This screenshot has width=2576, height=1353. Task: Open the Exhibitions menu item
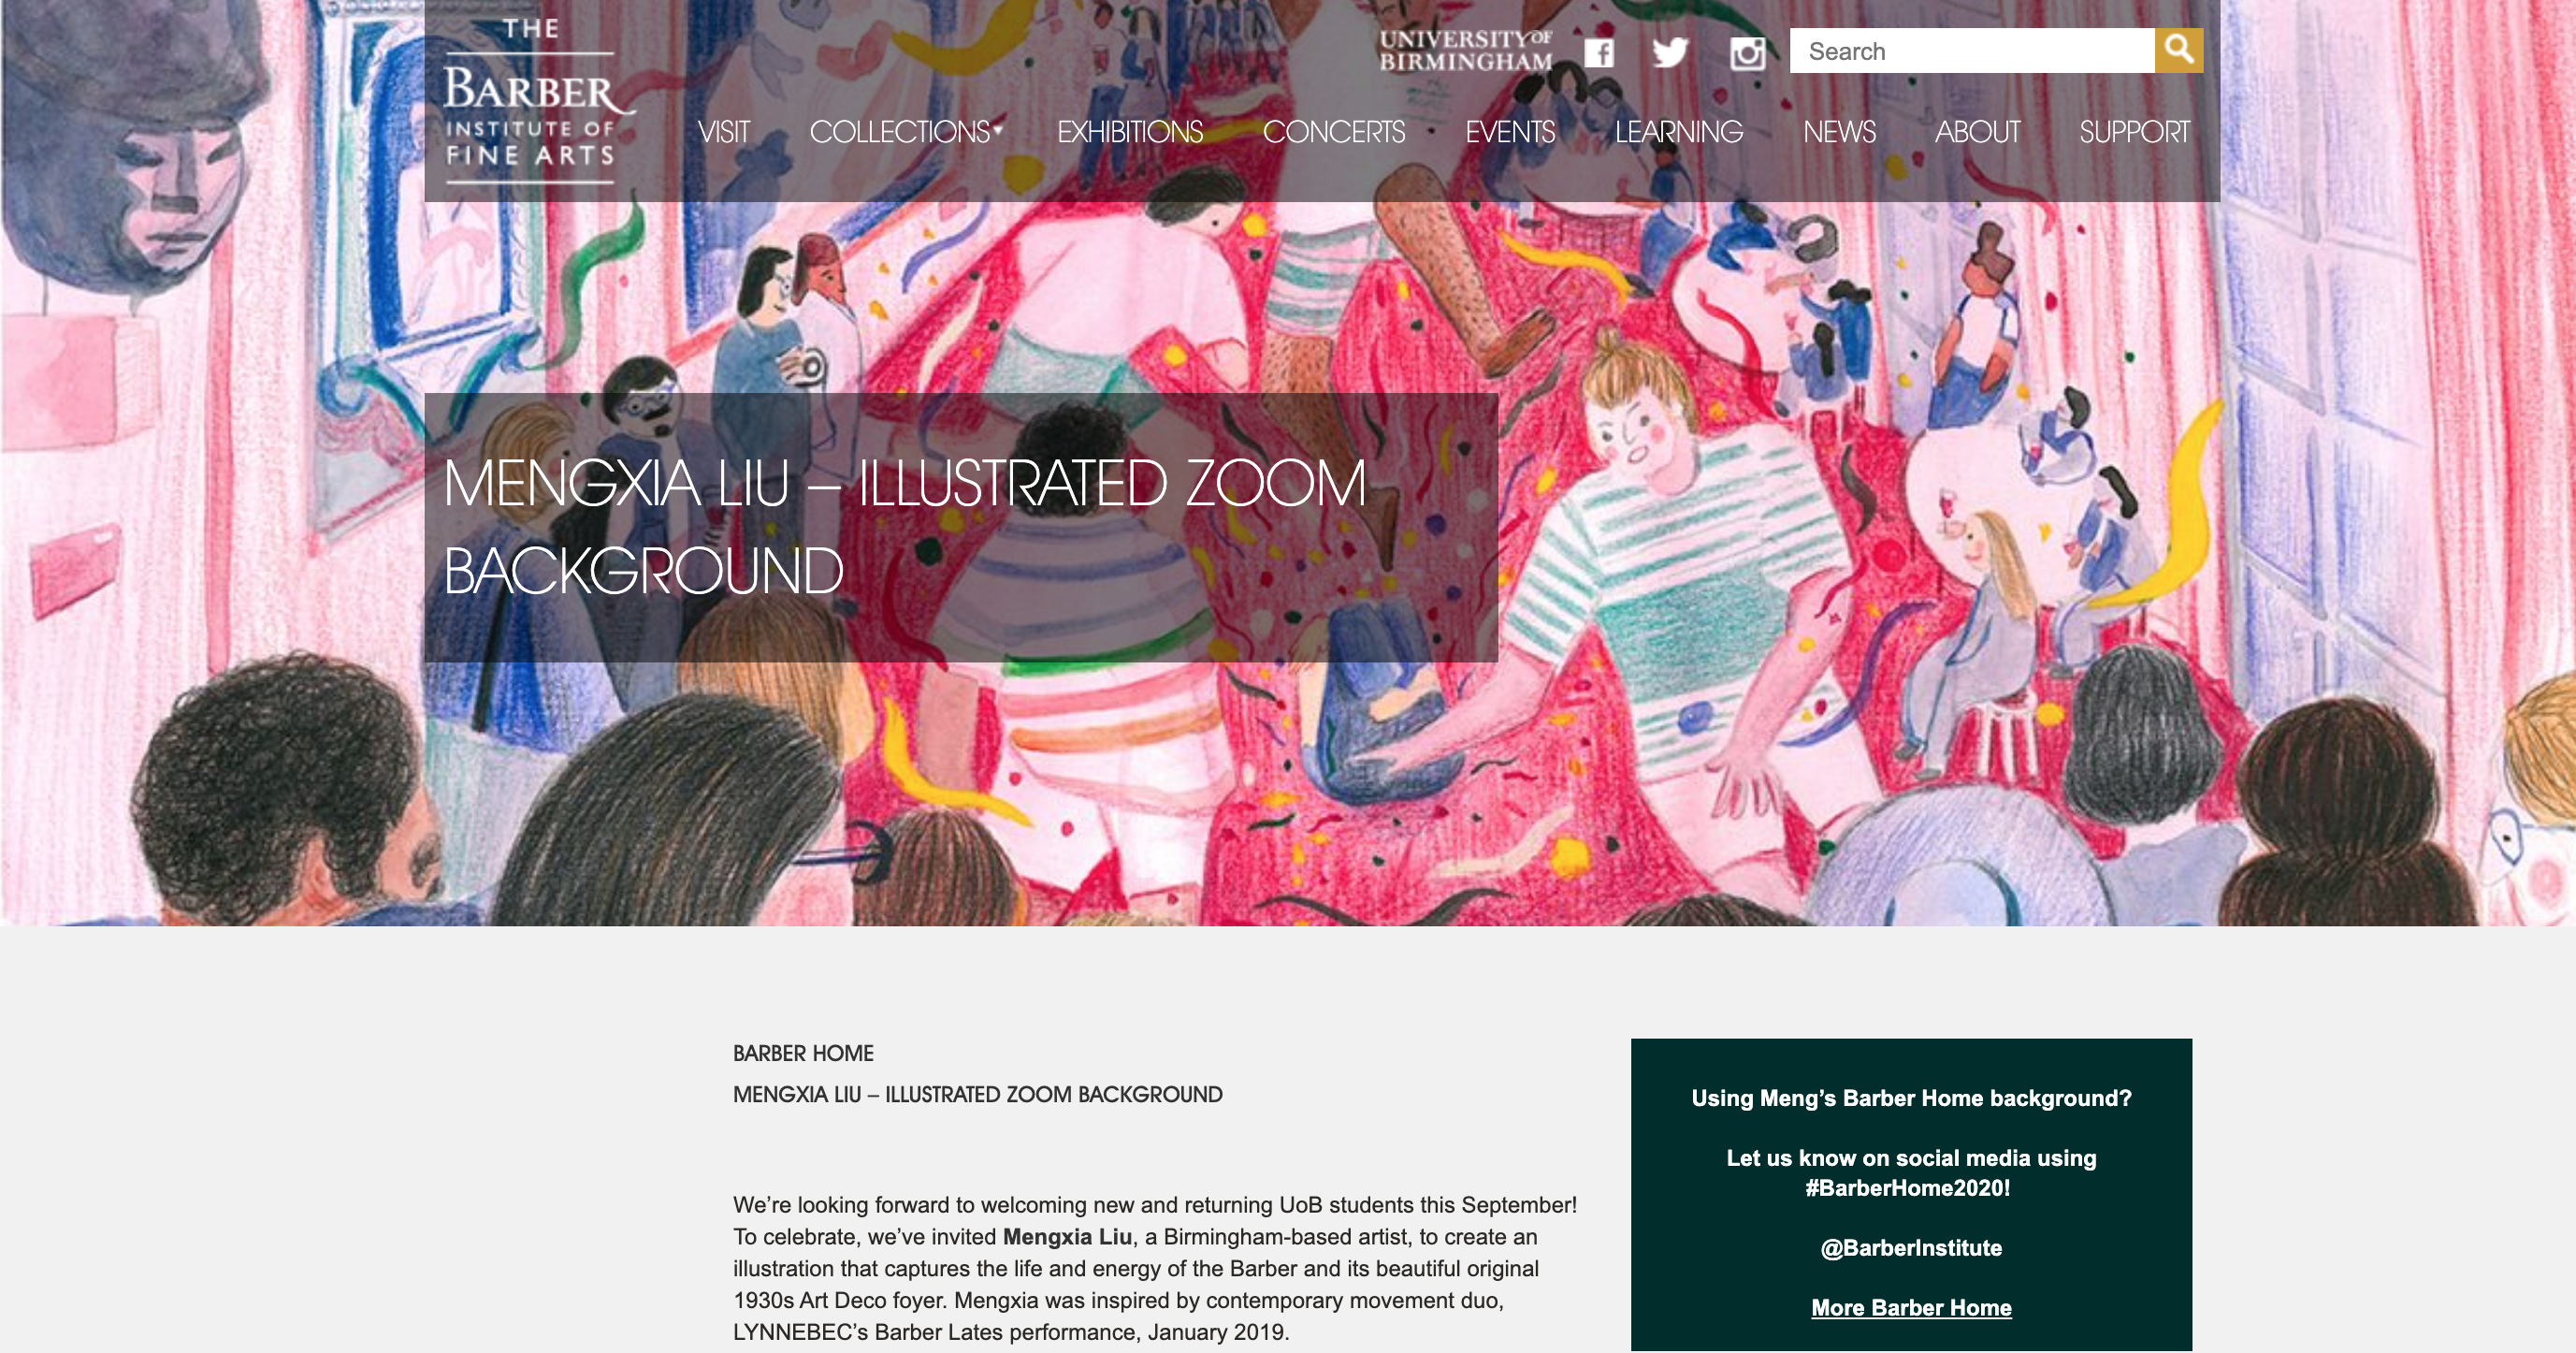point(1129,132)
